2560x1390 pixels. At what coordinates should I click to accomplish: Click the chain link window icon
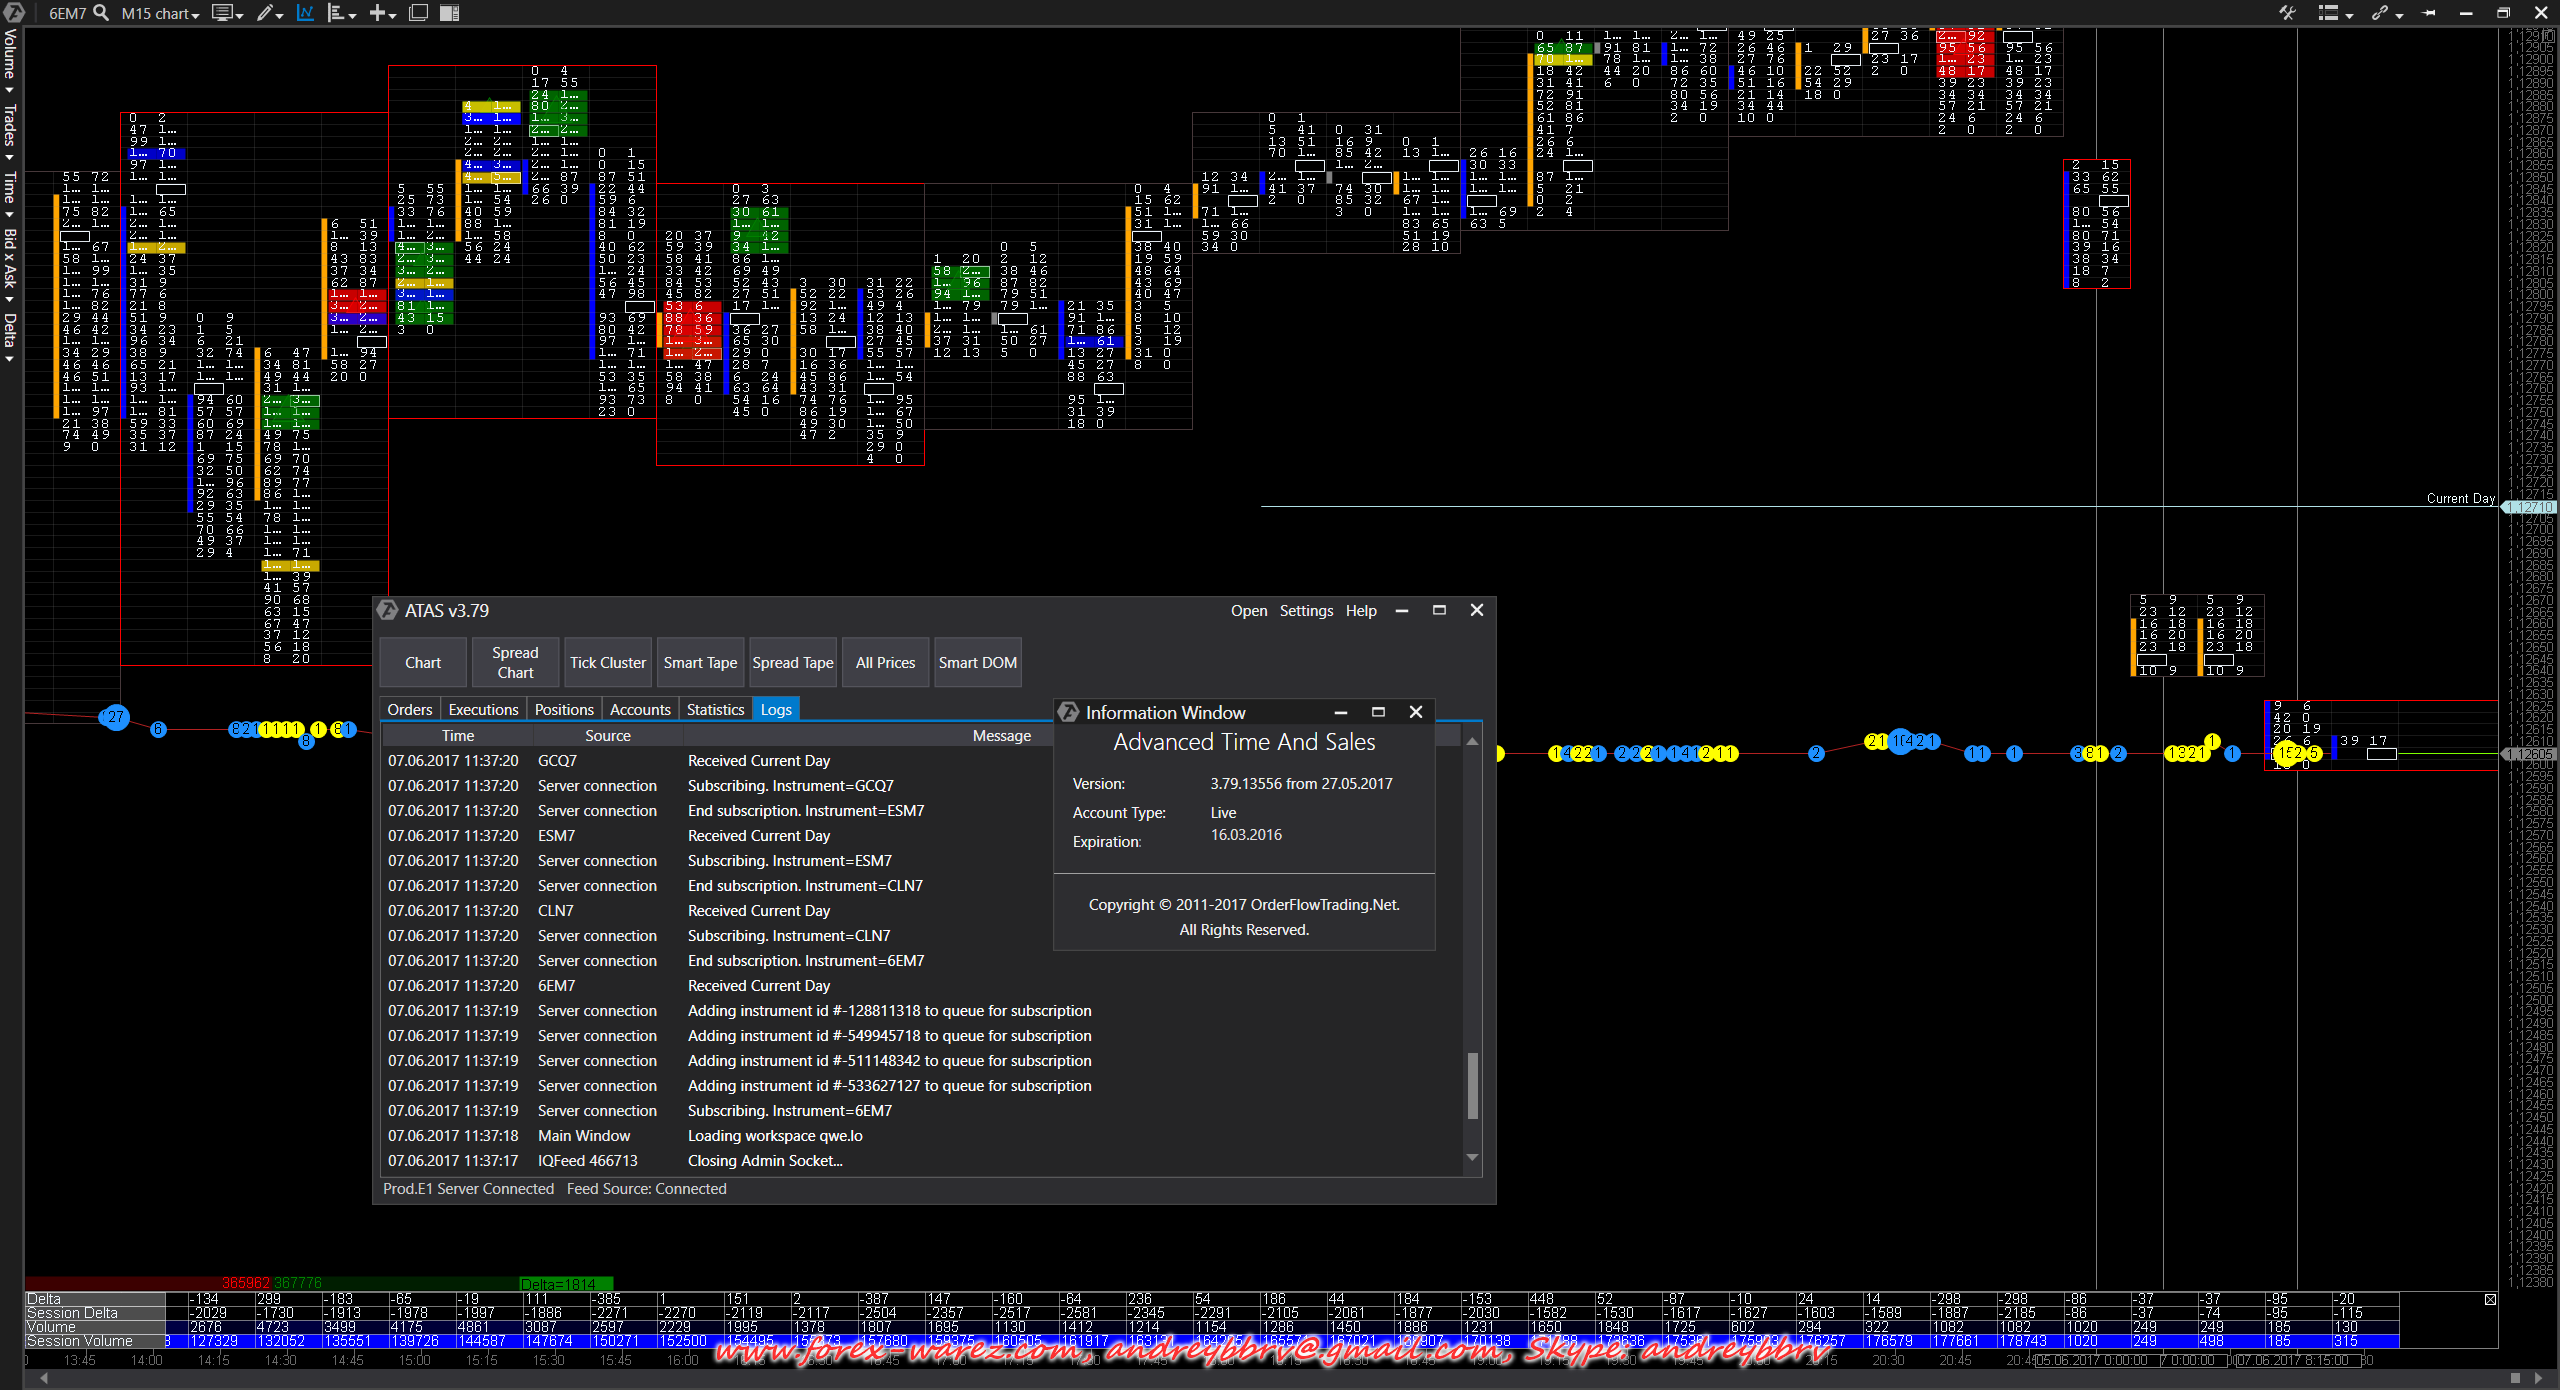click(x=2380, y=13)
